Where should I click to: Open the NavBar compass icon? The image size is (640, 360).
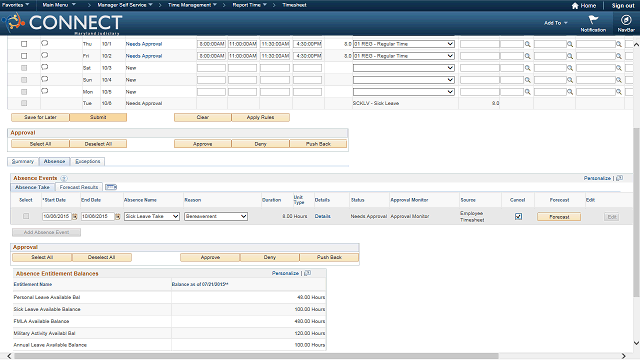point(626,20)
